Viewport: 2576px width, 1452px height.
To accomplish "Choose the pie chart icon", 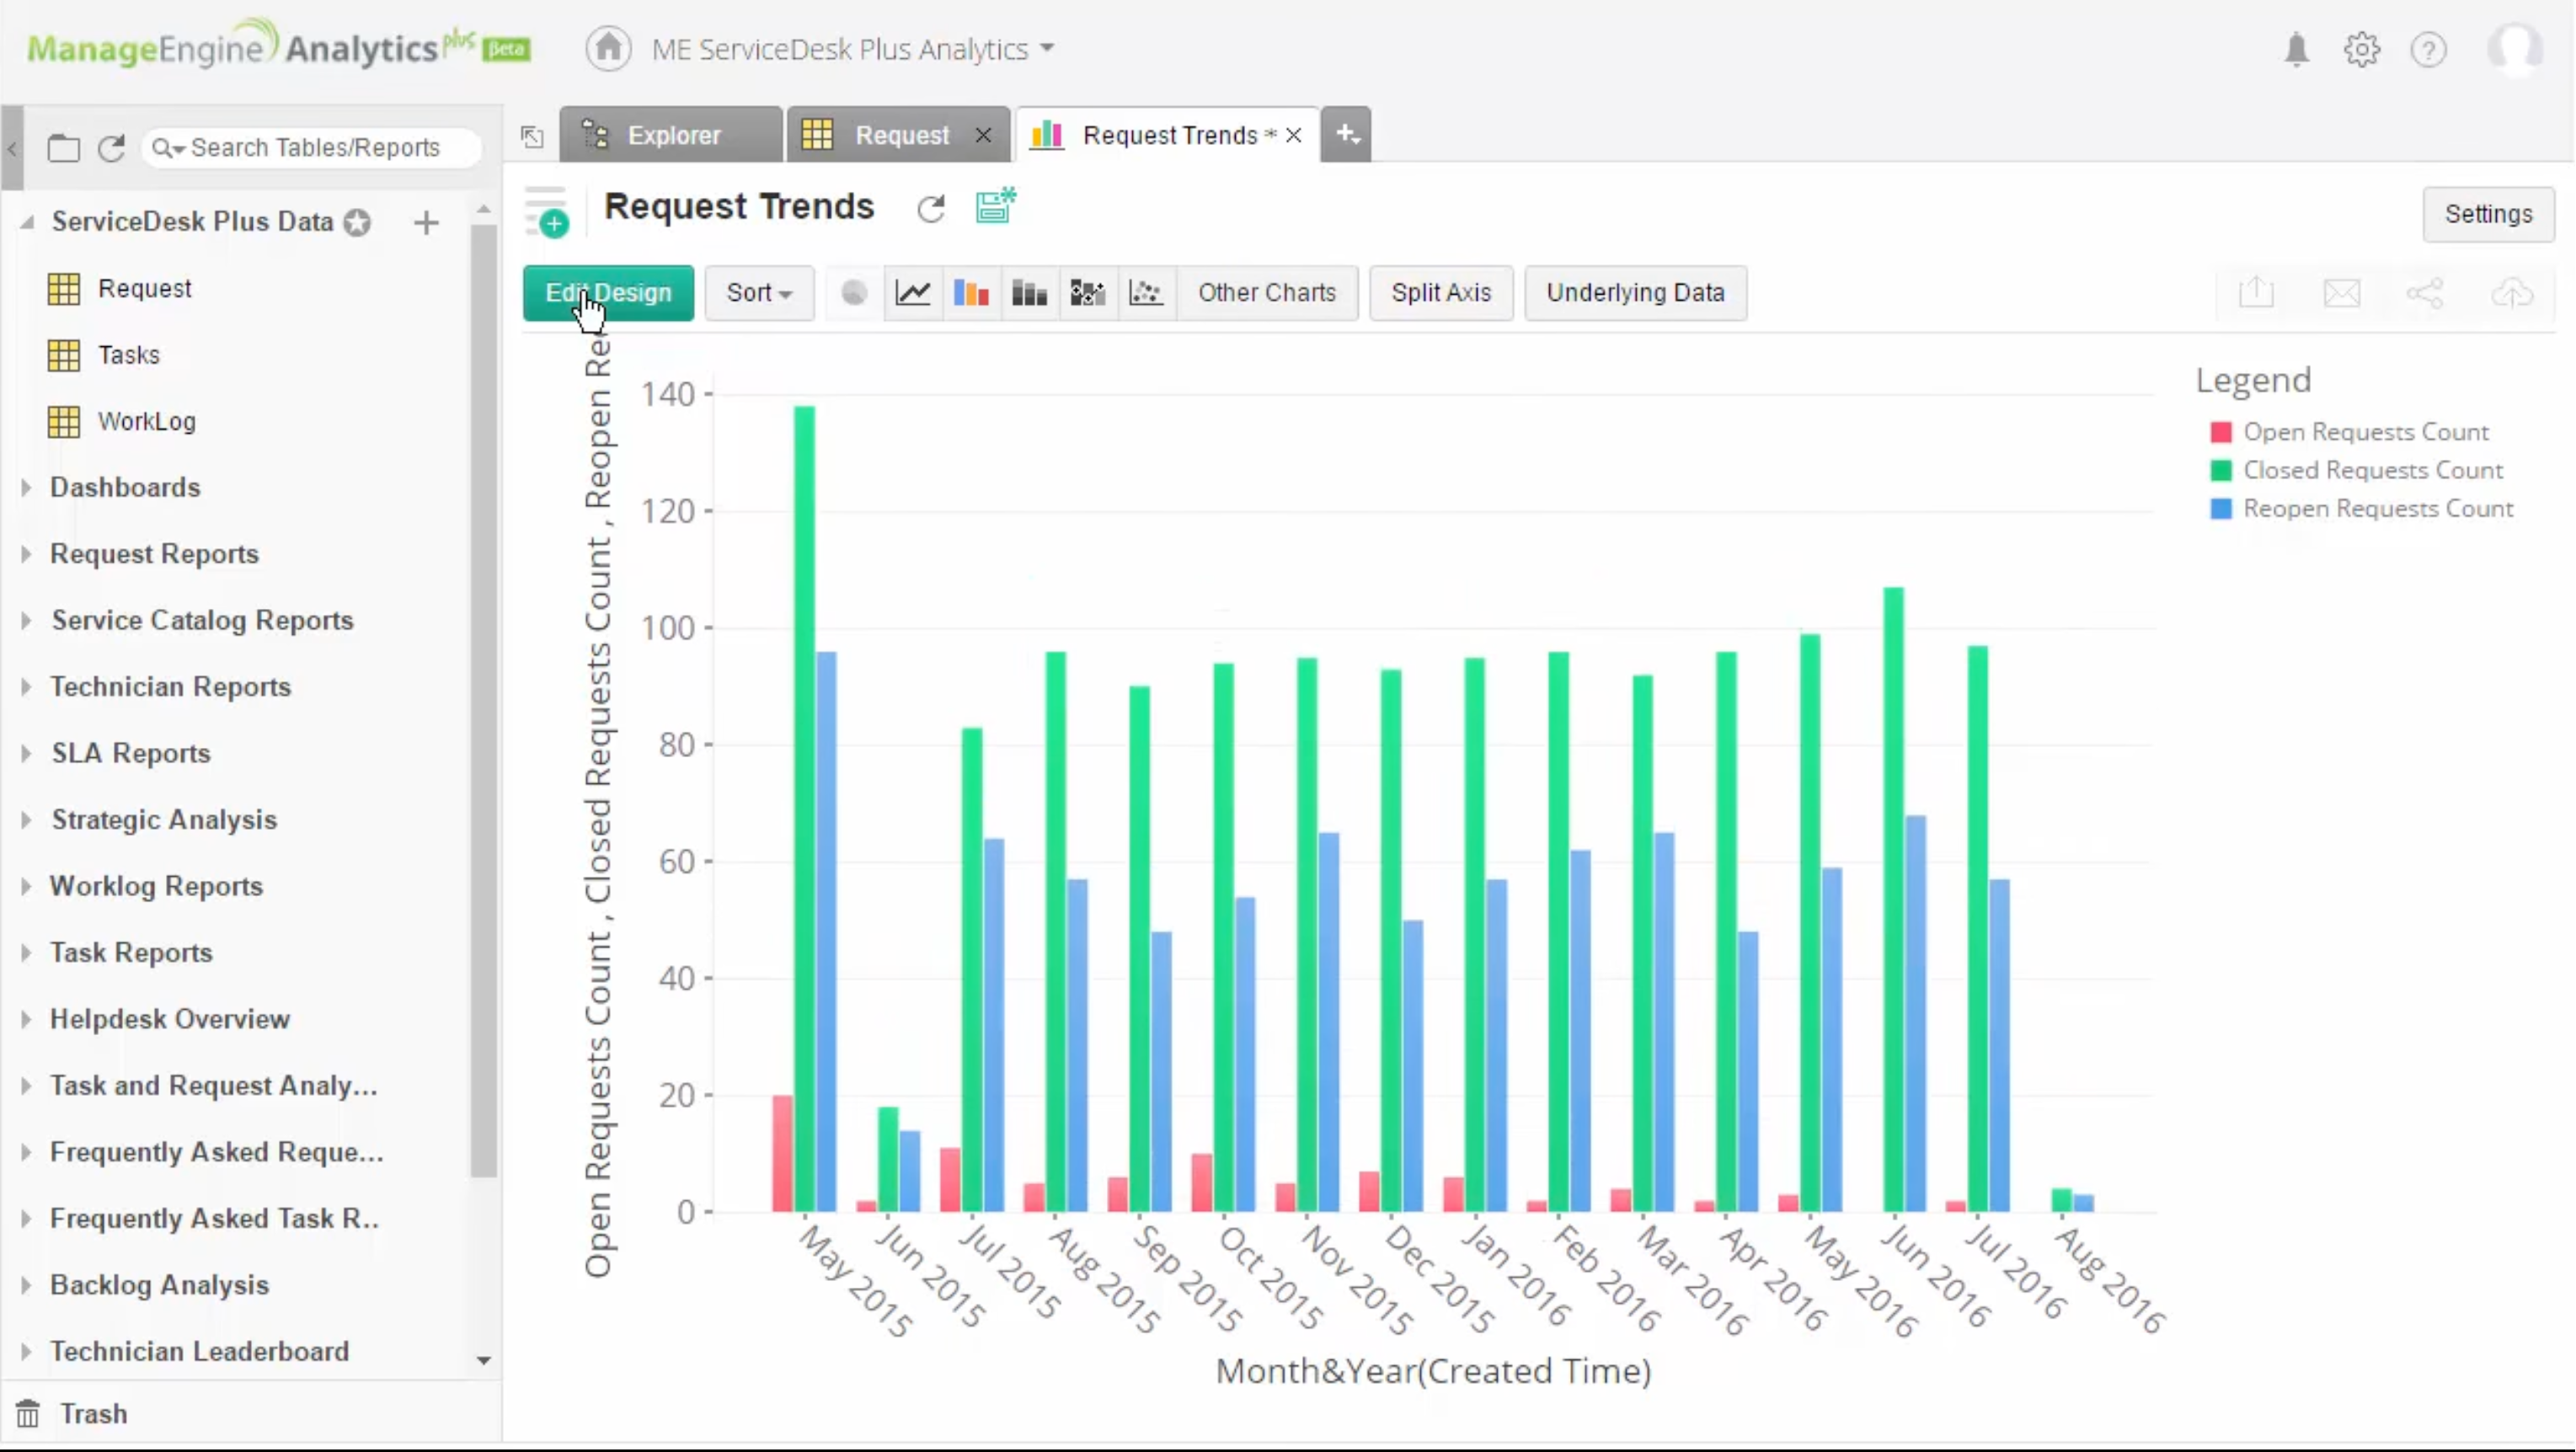I will point(854,293).
